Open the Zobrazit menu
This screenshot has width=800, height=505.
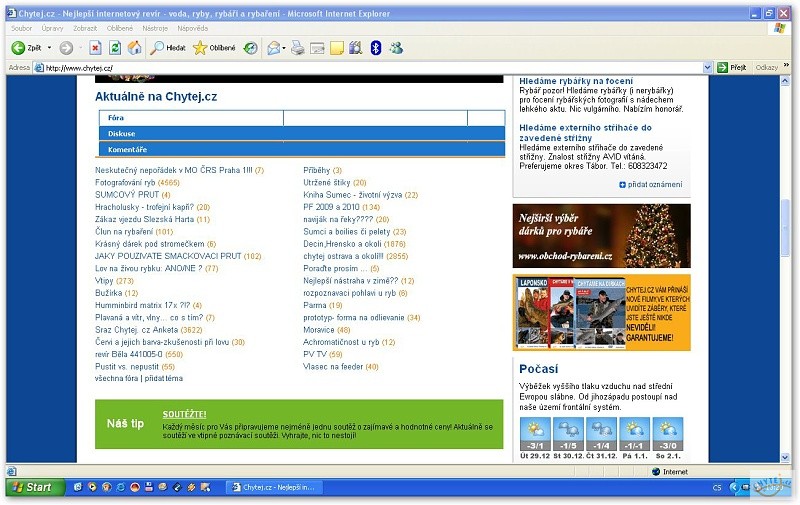(x=85, y=29)
